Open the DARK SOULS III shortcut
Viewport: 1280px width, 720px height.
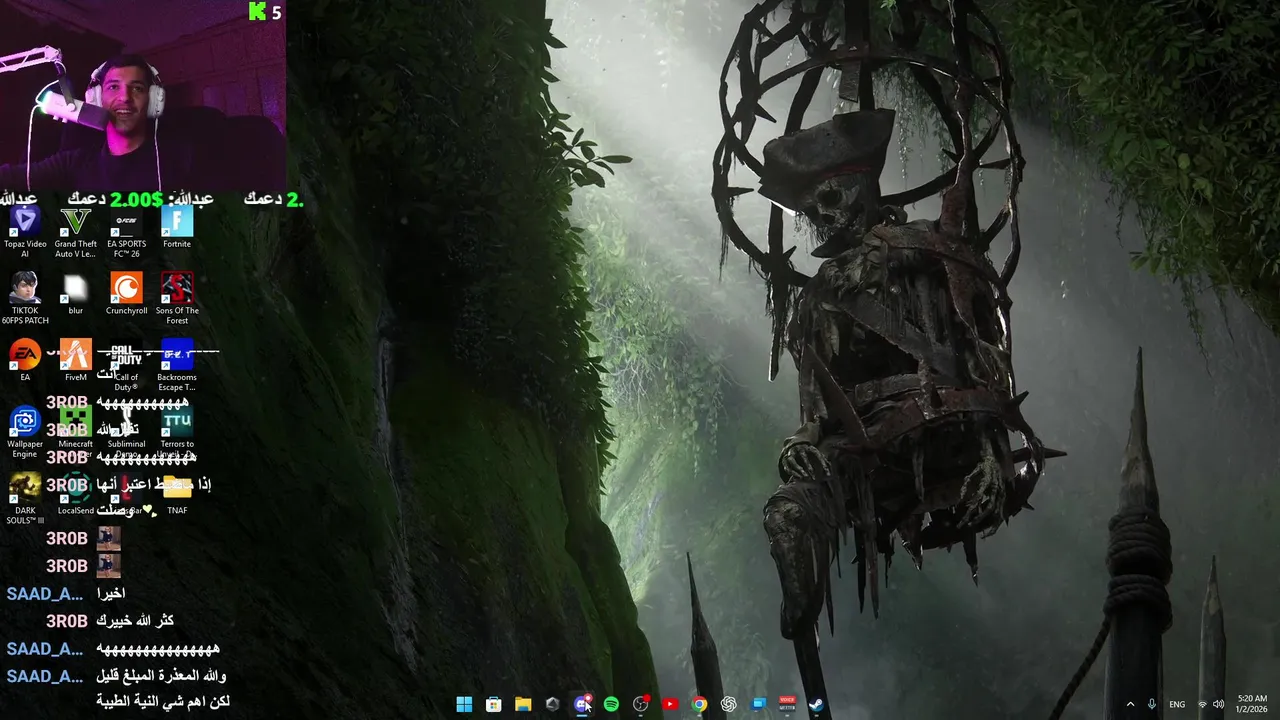[x=25, y=498]
